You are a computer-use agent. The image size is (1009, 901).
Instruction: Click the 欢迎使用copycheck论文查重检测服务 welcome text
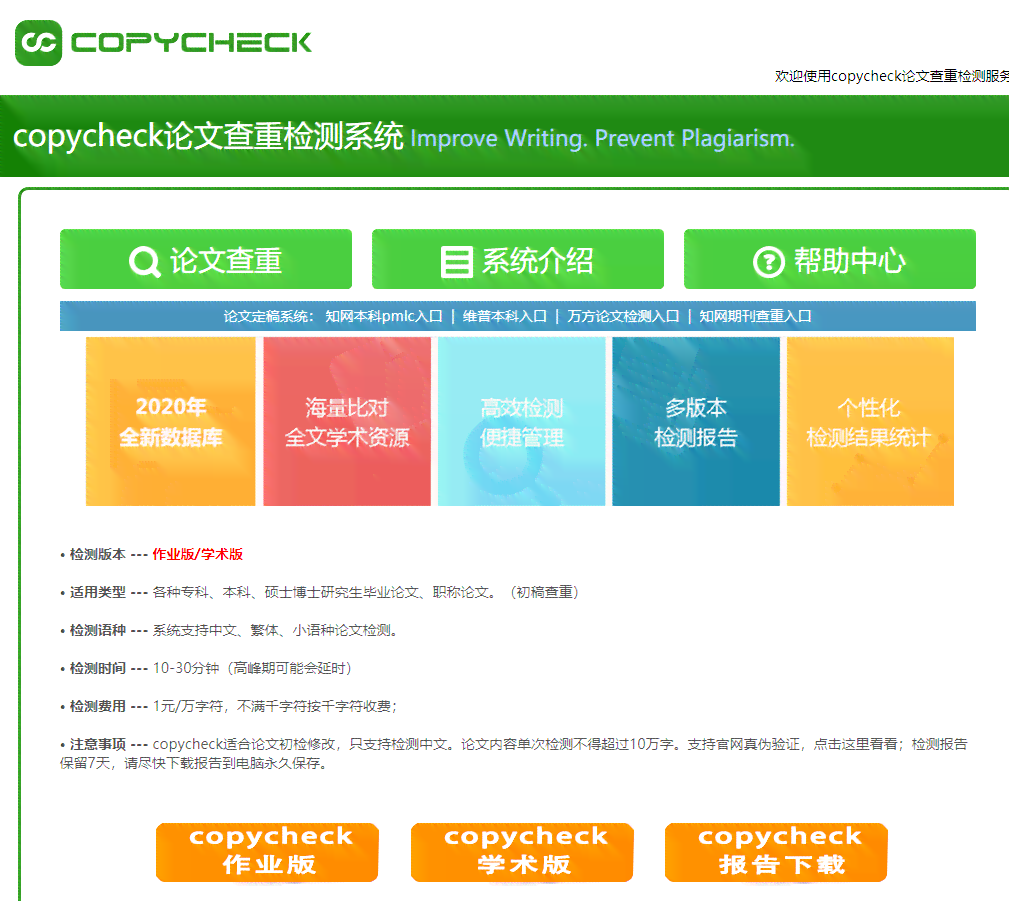pyautogui.click(x=892, y=76)
